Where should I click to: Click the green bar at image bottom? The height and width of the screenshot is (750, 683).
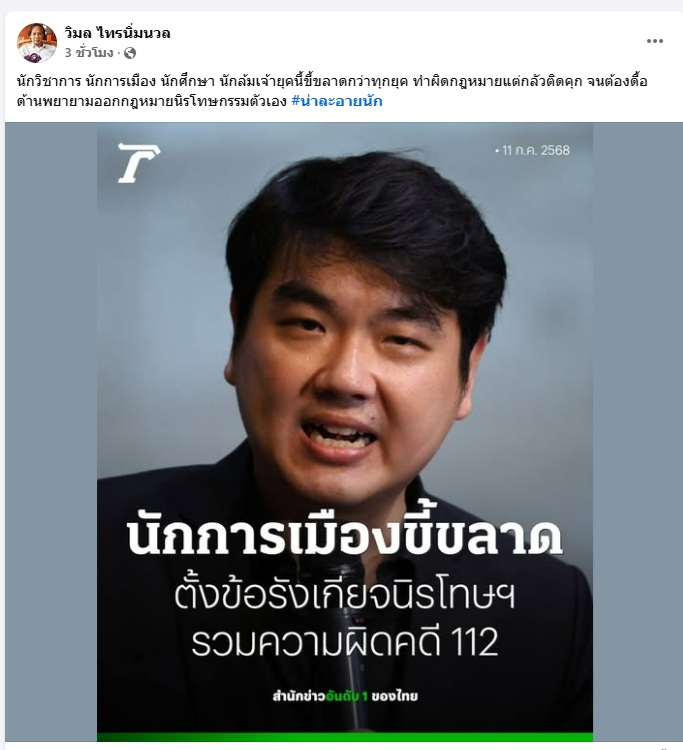coord(345,737)
